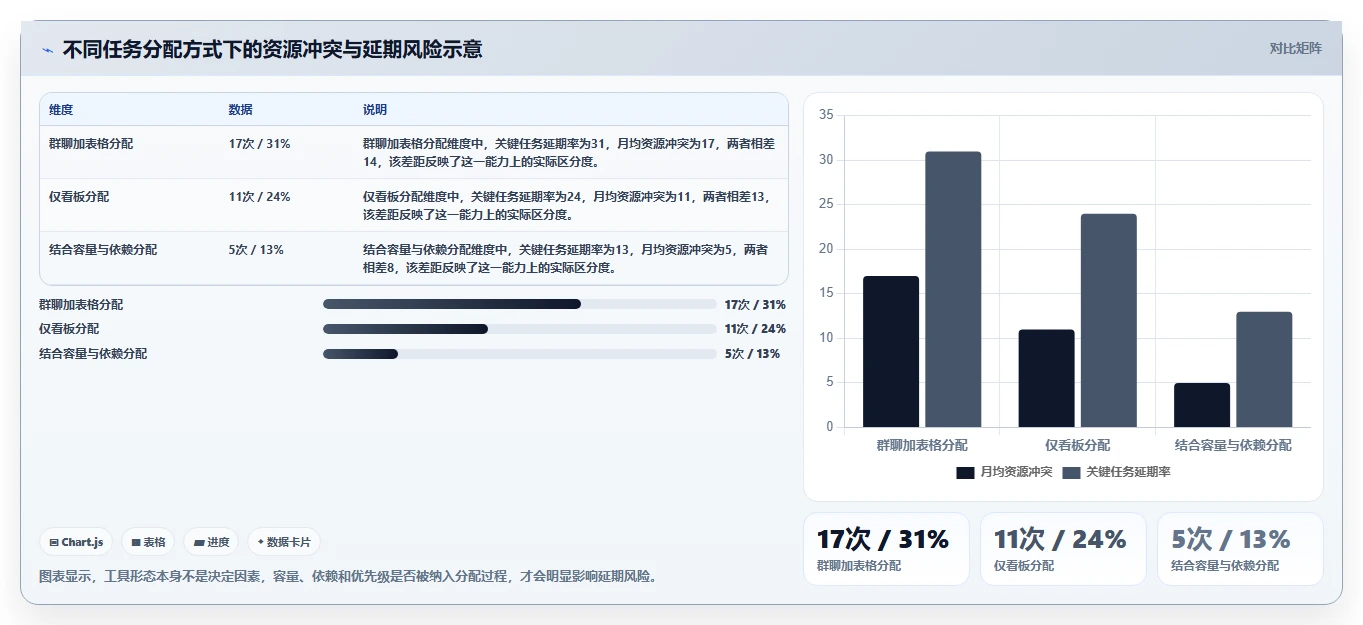Select table cell 仅看板分配
1363x625 pixels.
(x=79, y=197)
